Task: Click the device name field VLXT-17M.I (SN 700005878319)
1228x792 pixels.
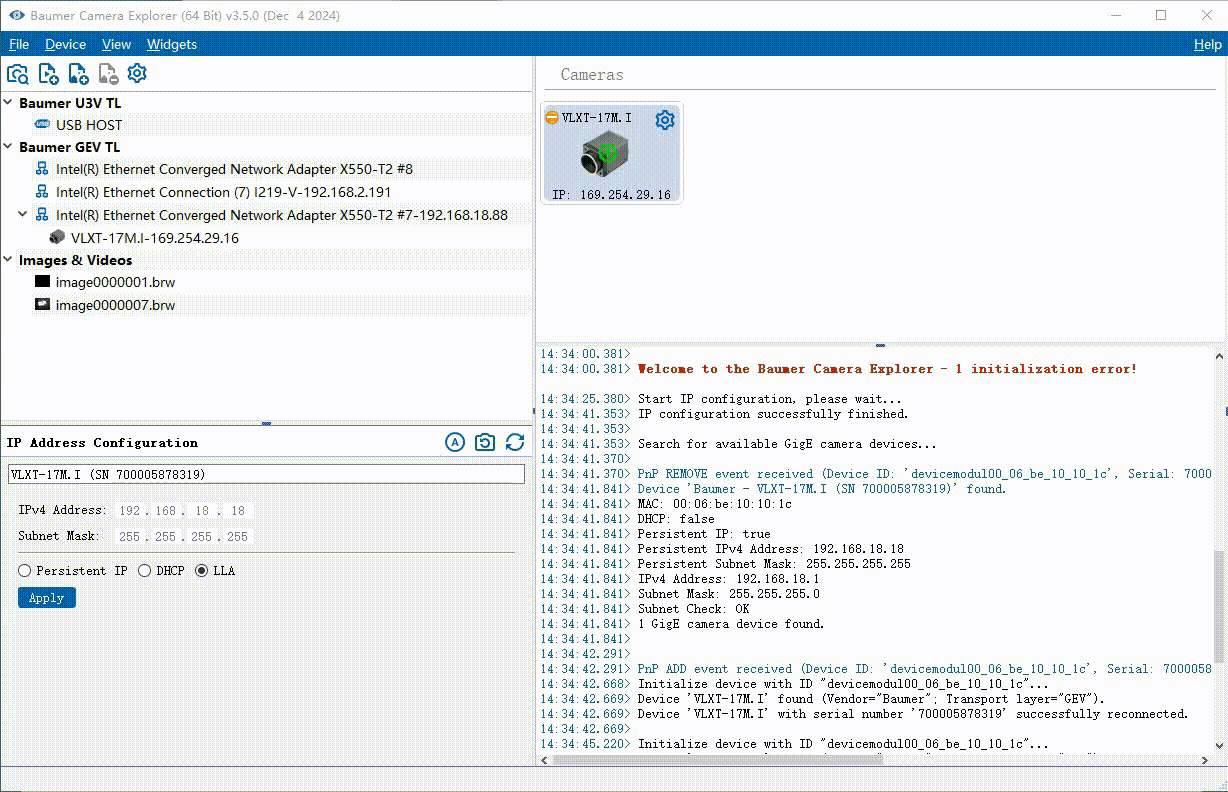Action: [266, 475]
